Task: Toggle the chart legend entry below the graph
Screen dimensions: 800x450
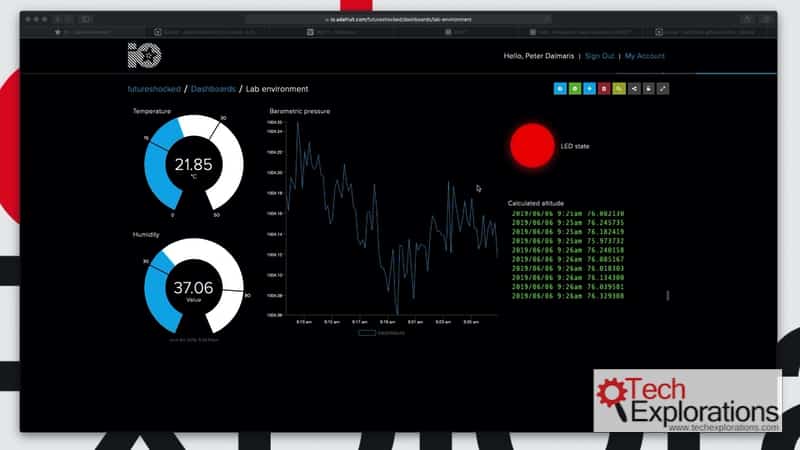Action: pos(382,333)
